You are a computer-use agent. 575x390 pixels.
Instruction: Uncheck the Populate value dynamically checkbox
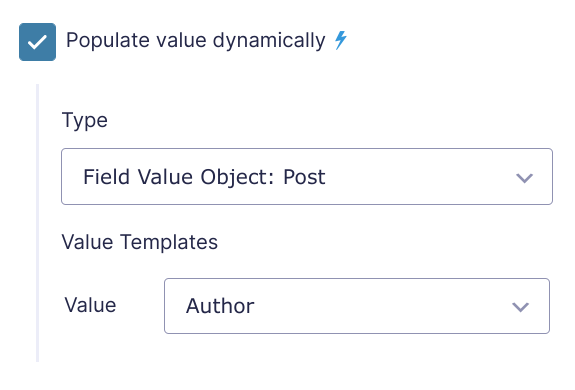[x=37, y=42]
